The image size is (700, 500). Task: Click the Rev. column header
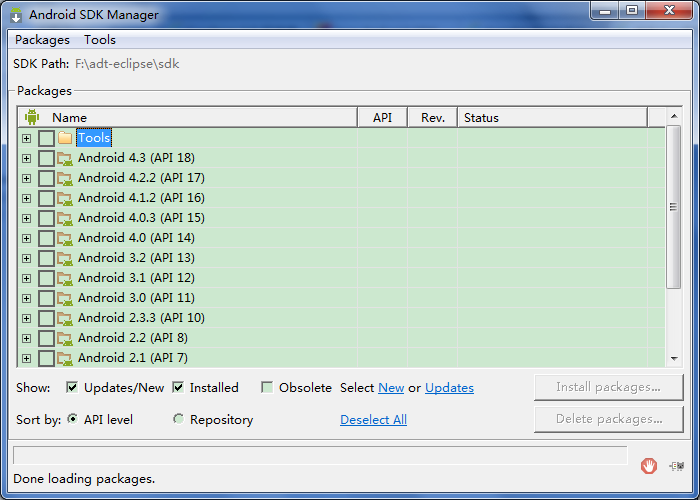point(433,117)
